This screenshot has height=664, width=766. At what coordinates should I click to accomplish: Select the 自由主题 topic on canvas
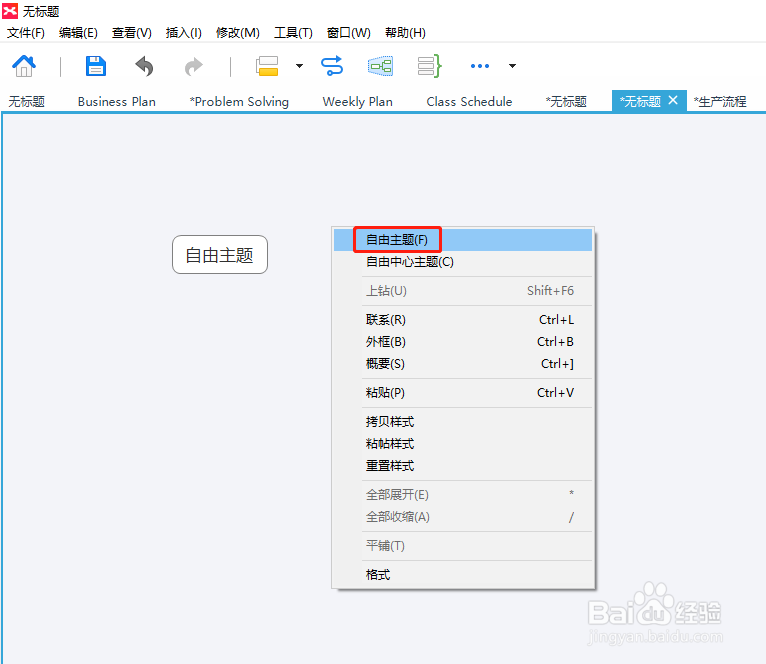pos(220,255)
